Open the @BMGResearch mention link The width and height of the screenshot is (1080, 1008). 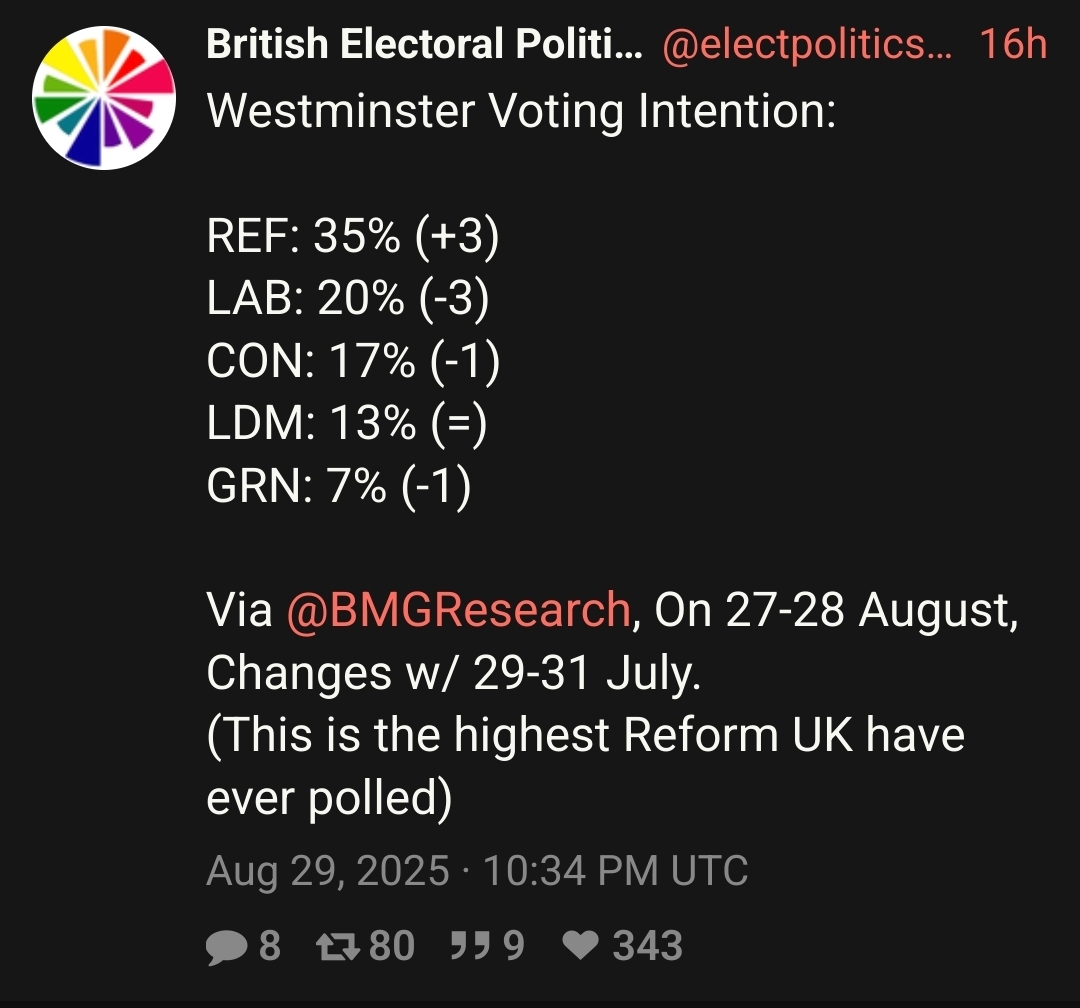(458, 610)
